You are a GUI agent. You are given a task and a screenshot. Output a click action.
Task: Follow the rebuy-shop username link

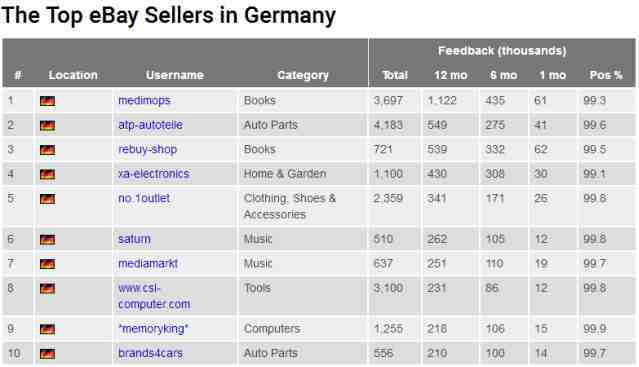pyautogui.click(x=148, y=149)
